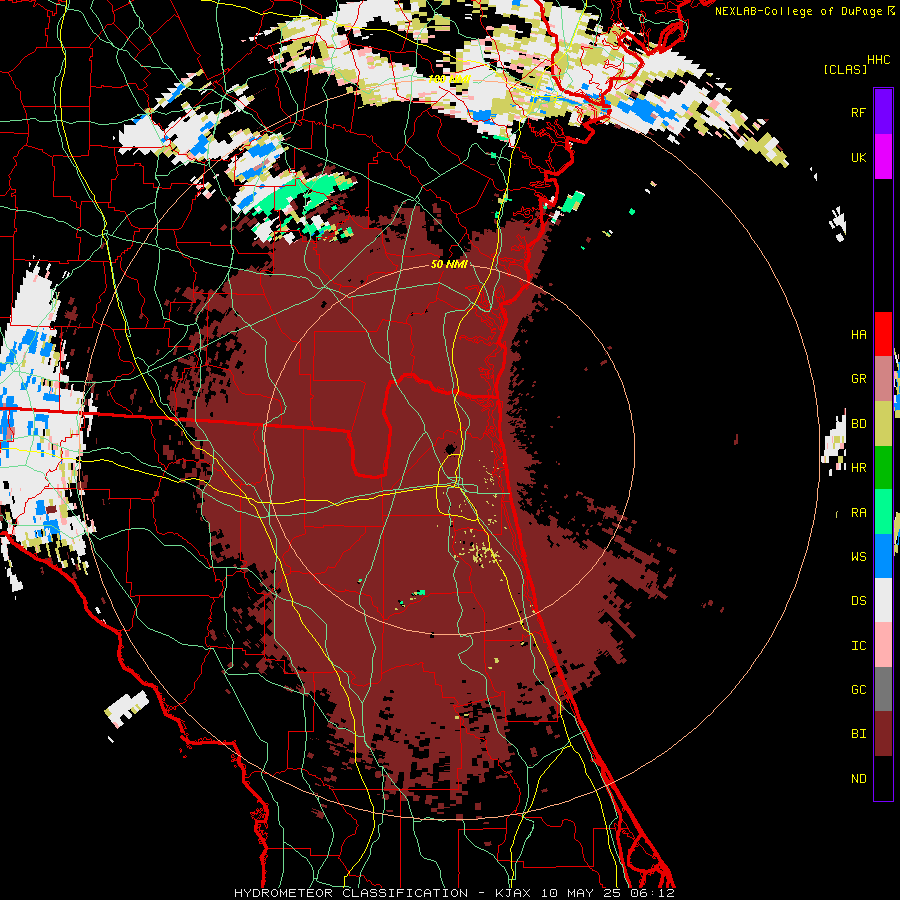Click the '100 NMI' range ring label
Screen dimensions: 900x900
click(x=449, y=79)
